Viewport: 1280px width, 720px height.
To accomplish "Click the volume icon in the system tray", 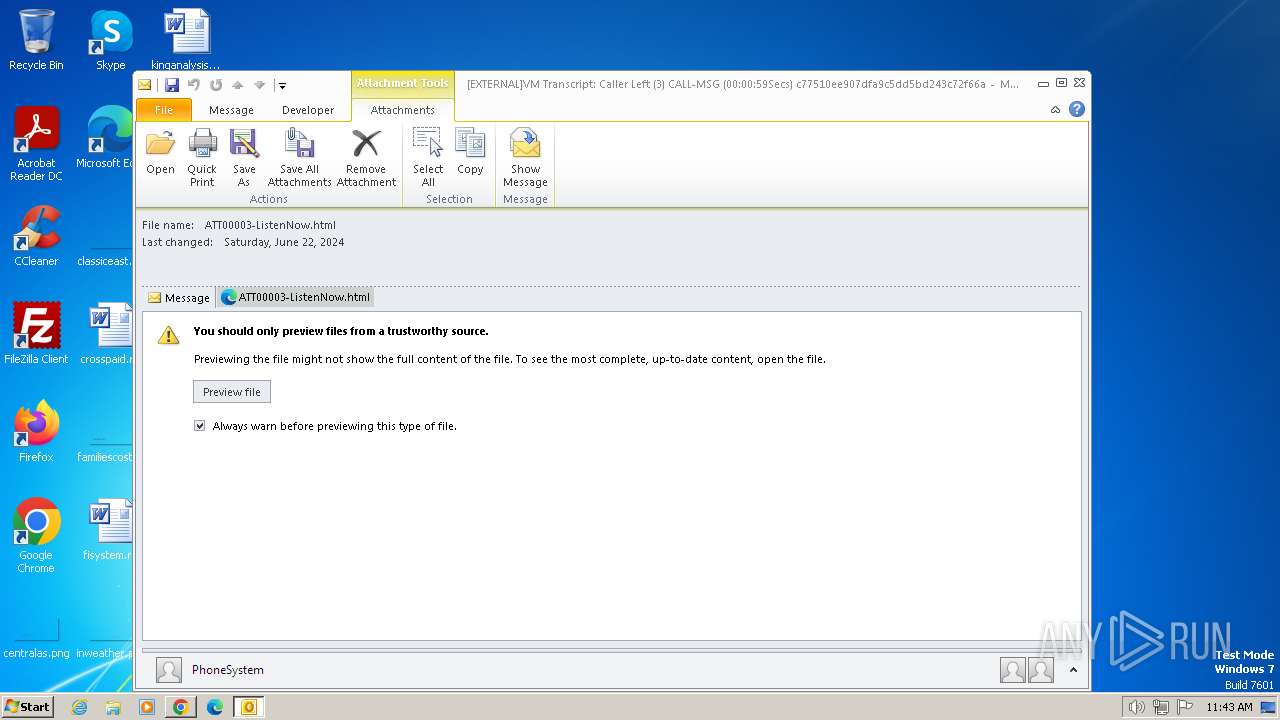I will [x=1136, y=707].
